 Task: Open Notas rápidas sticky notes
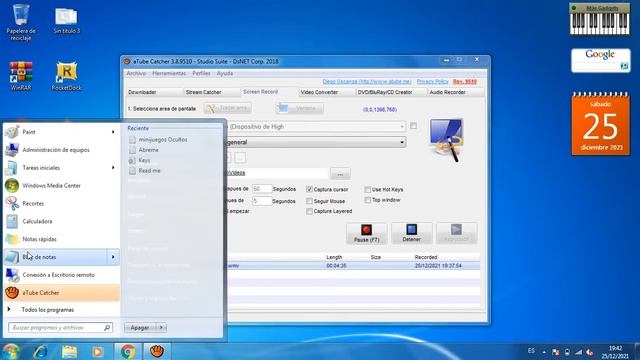(61, 239)
